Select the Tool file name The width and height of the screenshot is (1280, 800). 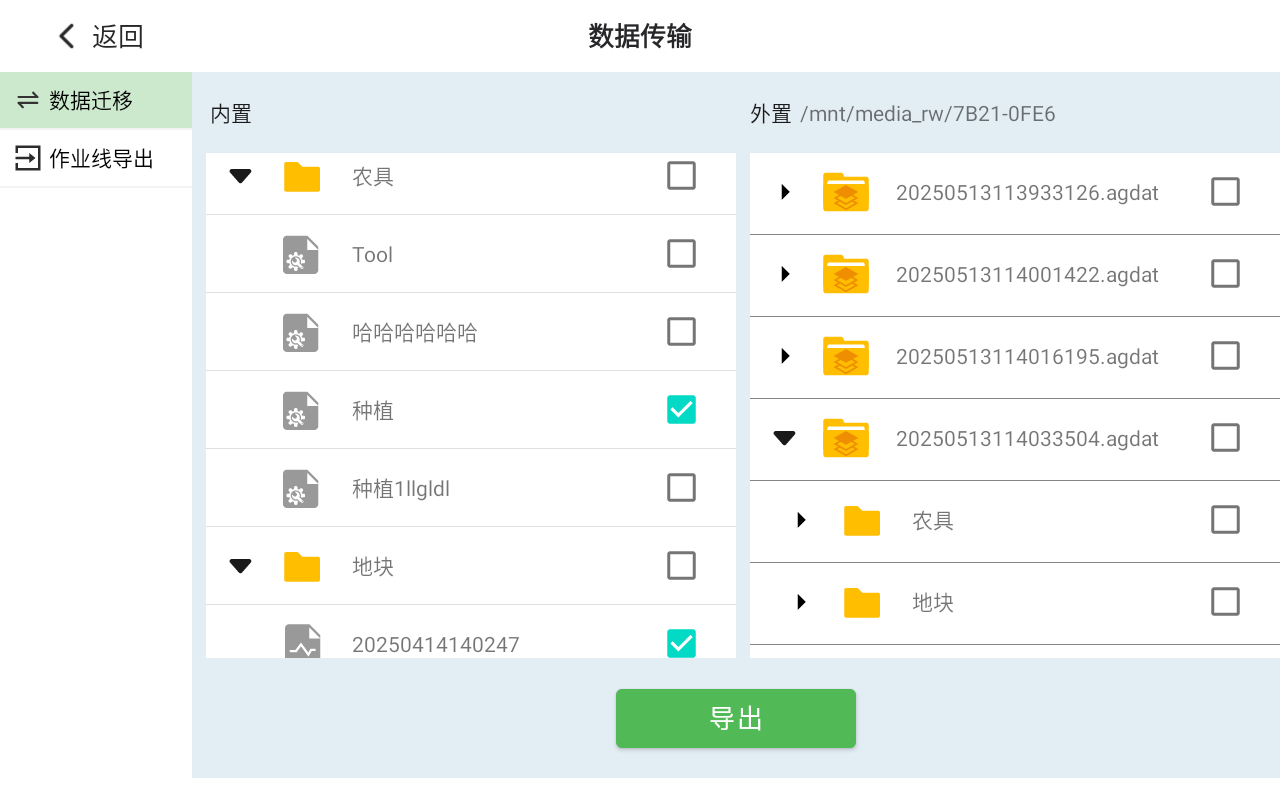372,255
